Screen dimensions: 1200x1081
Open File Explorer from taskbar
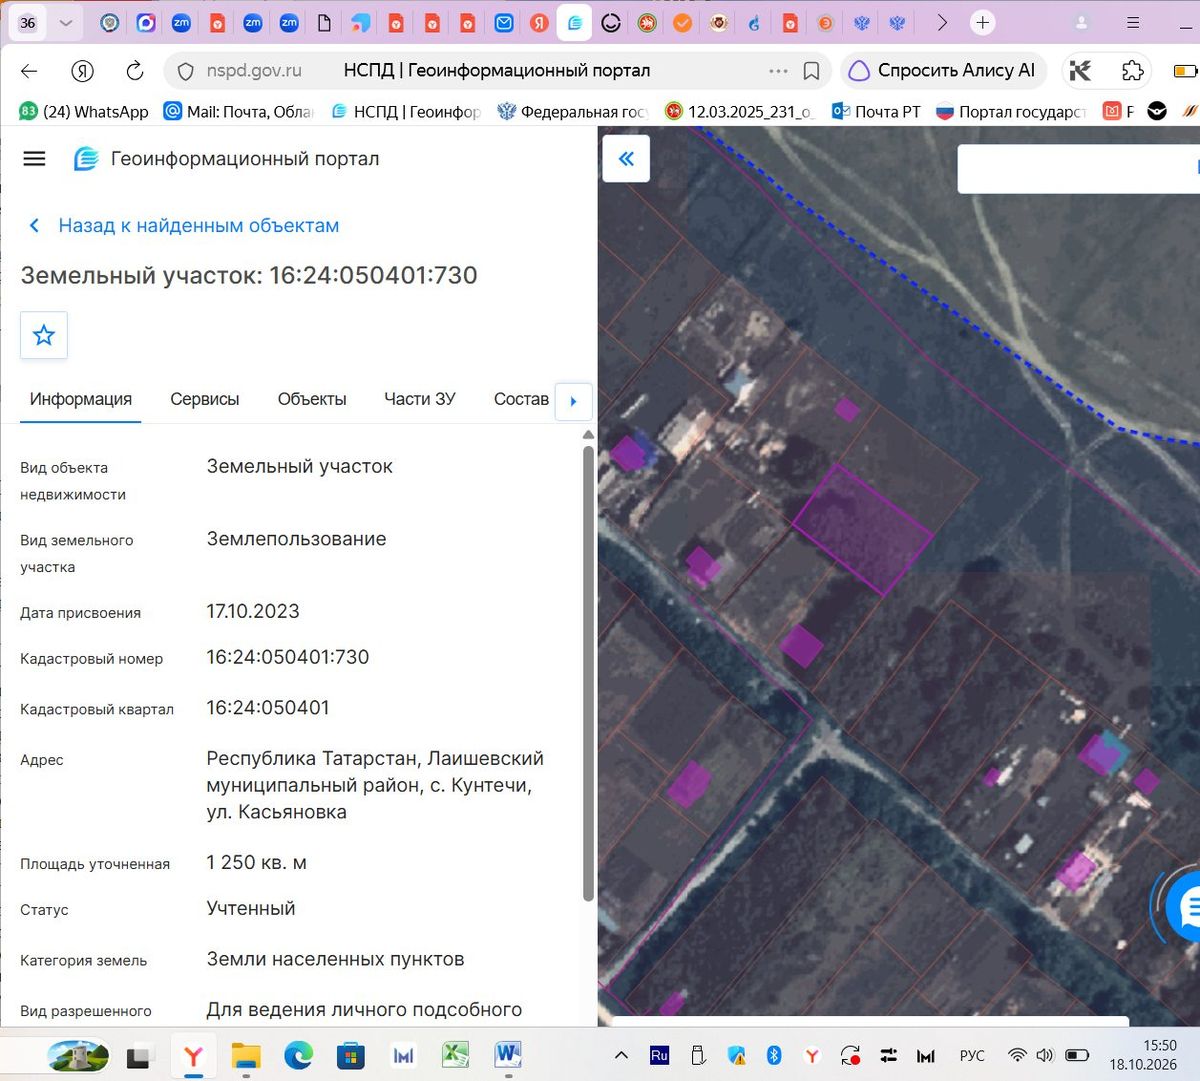pyautogui.click(x=246, y=1055)
